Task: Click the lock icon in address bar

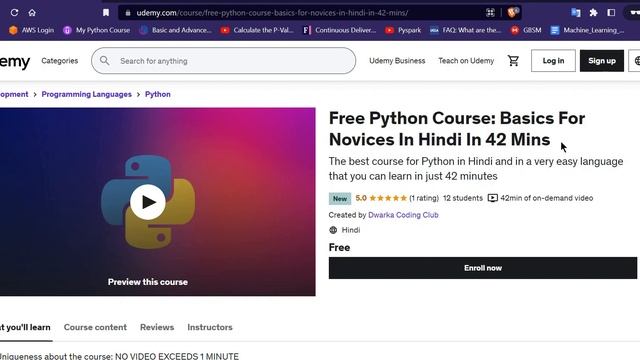Action: [128, 13]
